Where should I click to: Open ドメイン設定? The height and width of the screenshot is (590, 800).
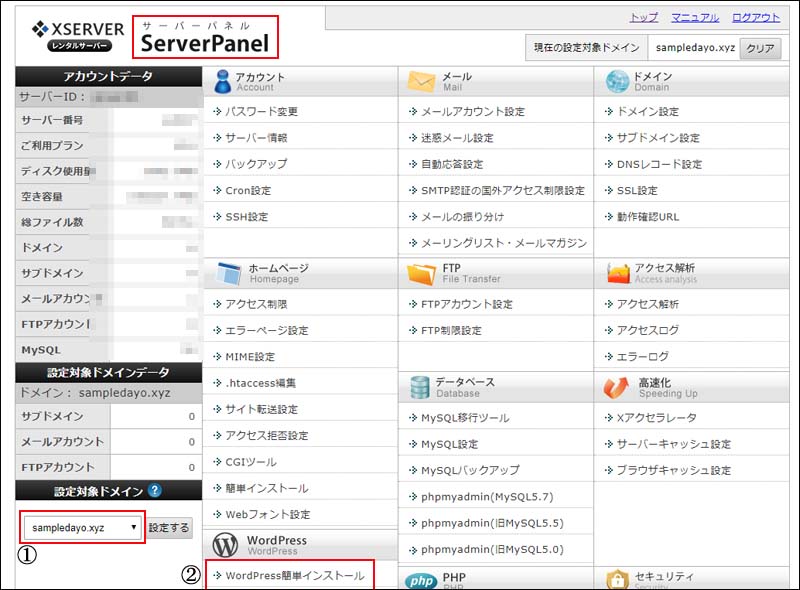tap(648, 111)
